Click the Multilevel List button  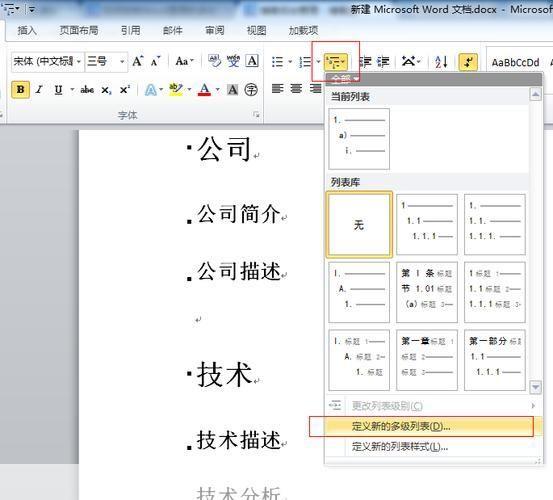(336, 62)
